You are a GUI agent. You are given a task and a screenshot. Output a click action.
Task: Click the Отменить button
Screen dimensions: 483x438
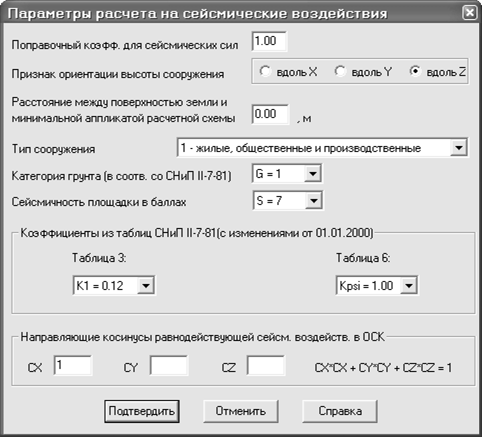pos(241,411)
